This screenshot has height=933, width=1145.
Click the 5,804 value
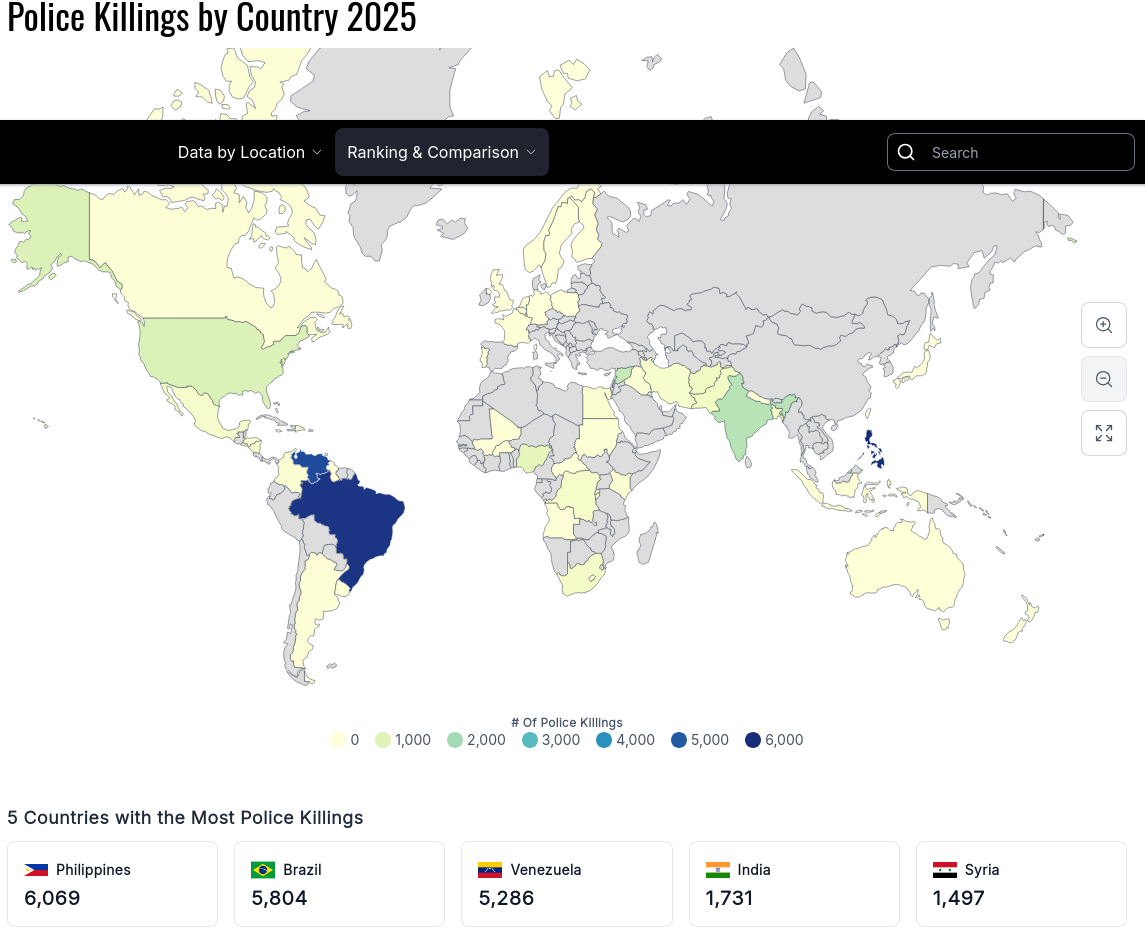[x=279, y=898]
